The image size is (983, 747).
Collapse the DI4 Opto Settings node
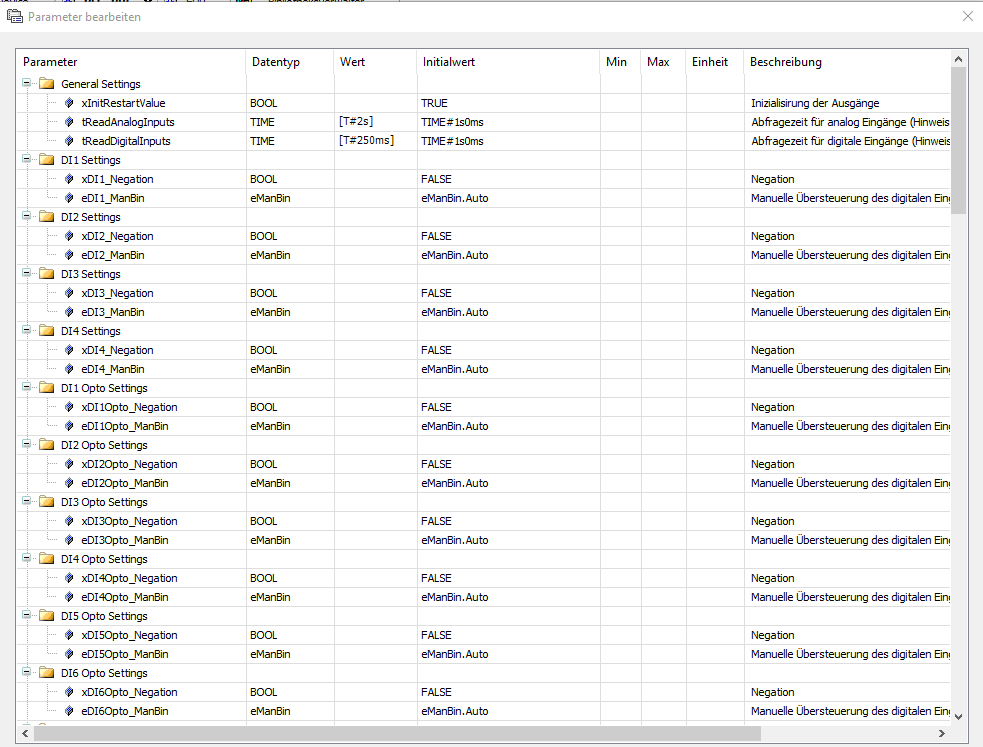click(26, 558)
